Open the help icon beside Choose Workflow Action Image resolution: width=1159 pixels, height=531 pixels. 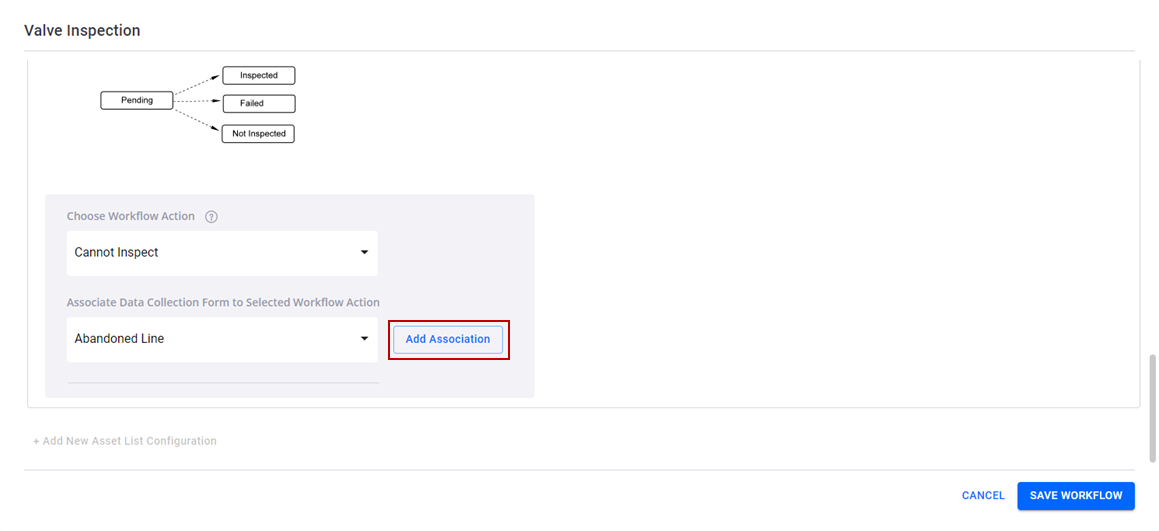tap(211, 217)
